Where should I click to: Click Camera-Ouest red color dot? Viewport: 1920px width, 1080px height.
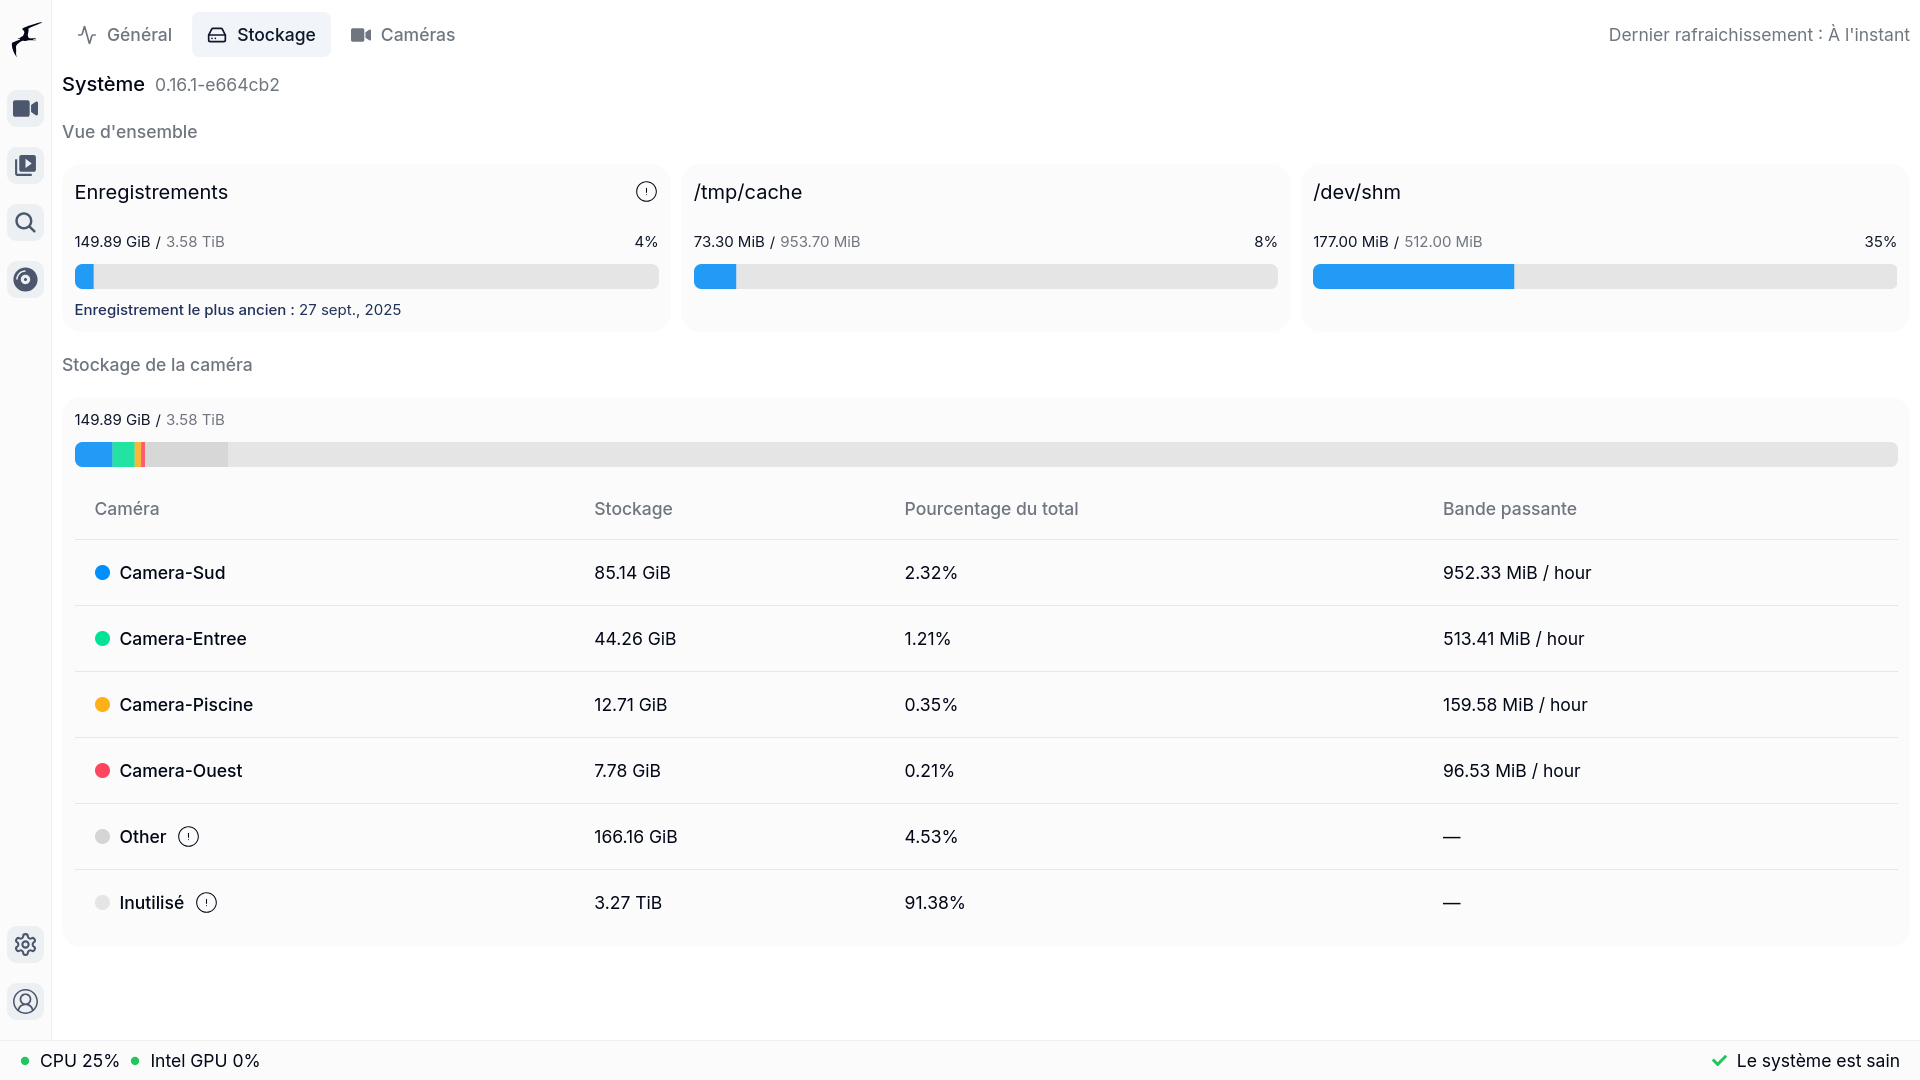pos(102,771)
